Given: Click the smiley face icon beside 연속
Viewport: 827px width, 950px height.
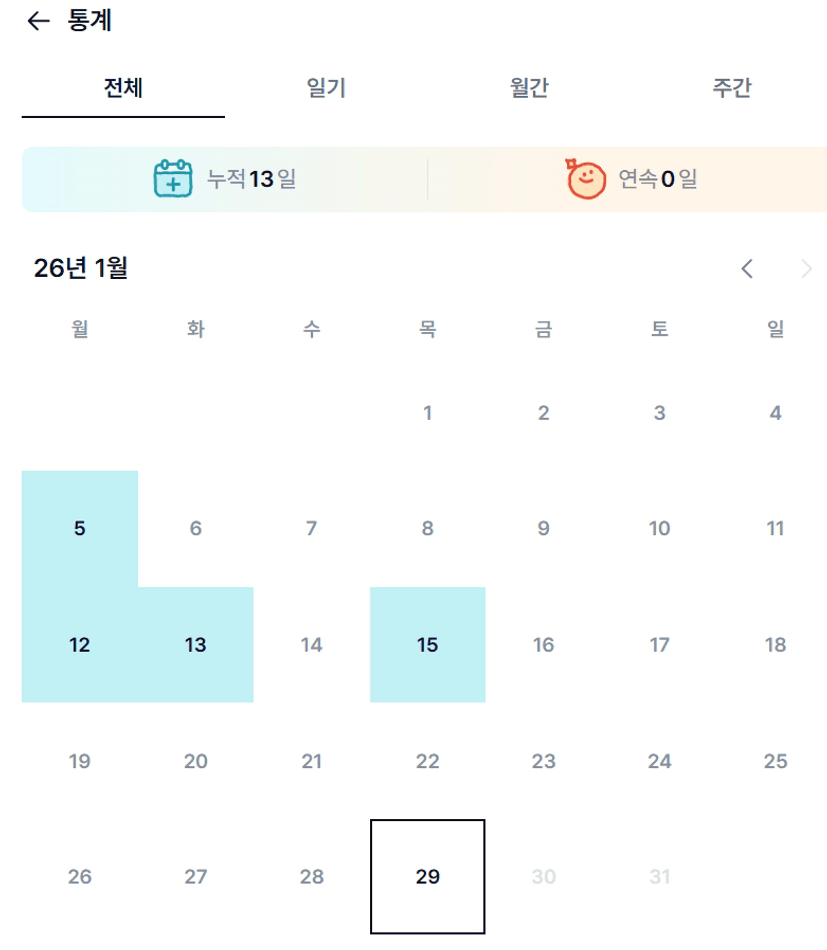Looking at the screenshot, I should [x=586, y=179].
